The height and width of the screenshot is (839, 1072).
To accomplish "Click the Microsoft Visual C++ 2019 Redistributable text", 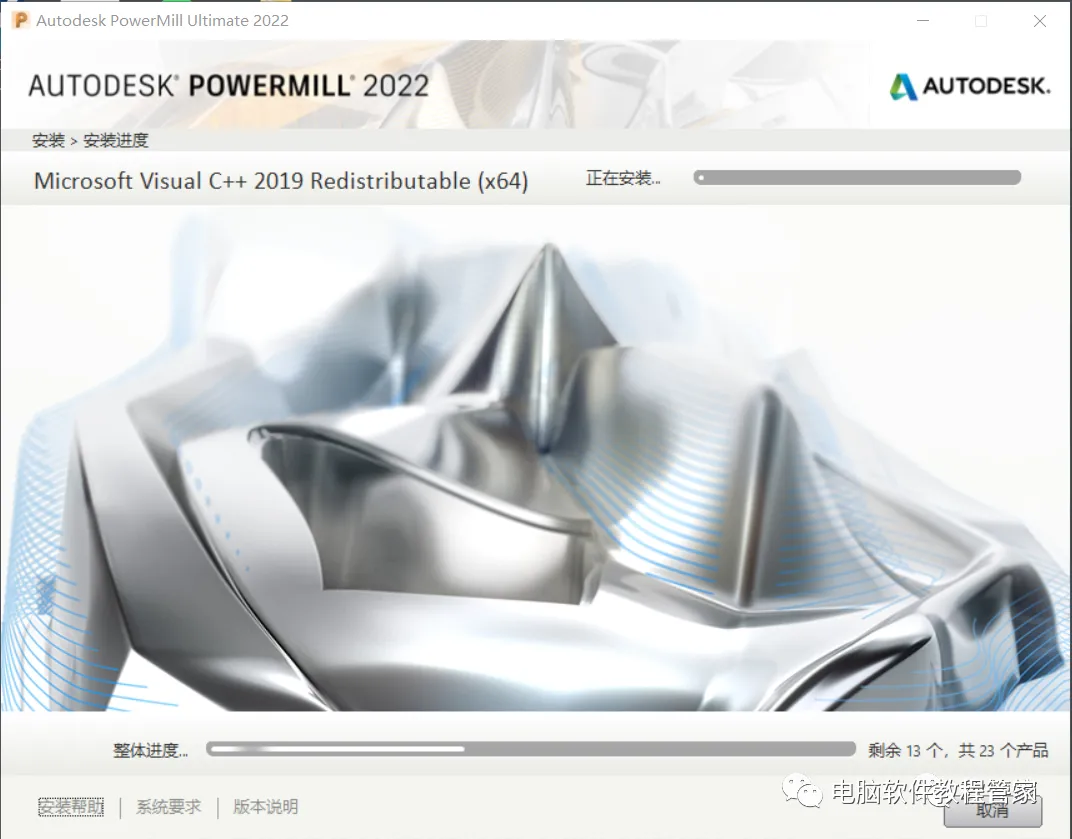I will (281, 181).
